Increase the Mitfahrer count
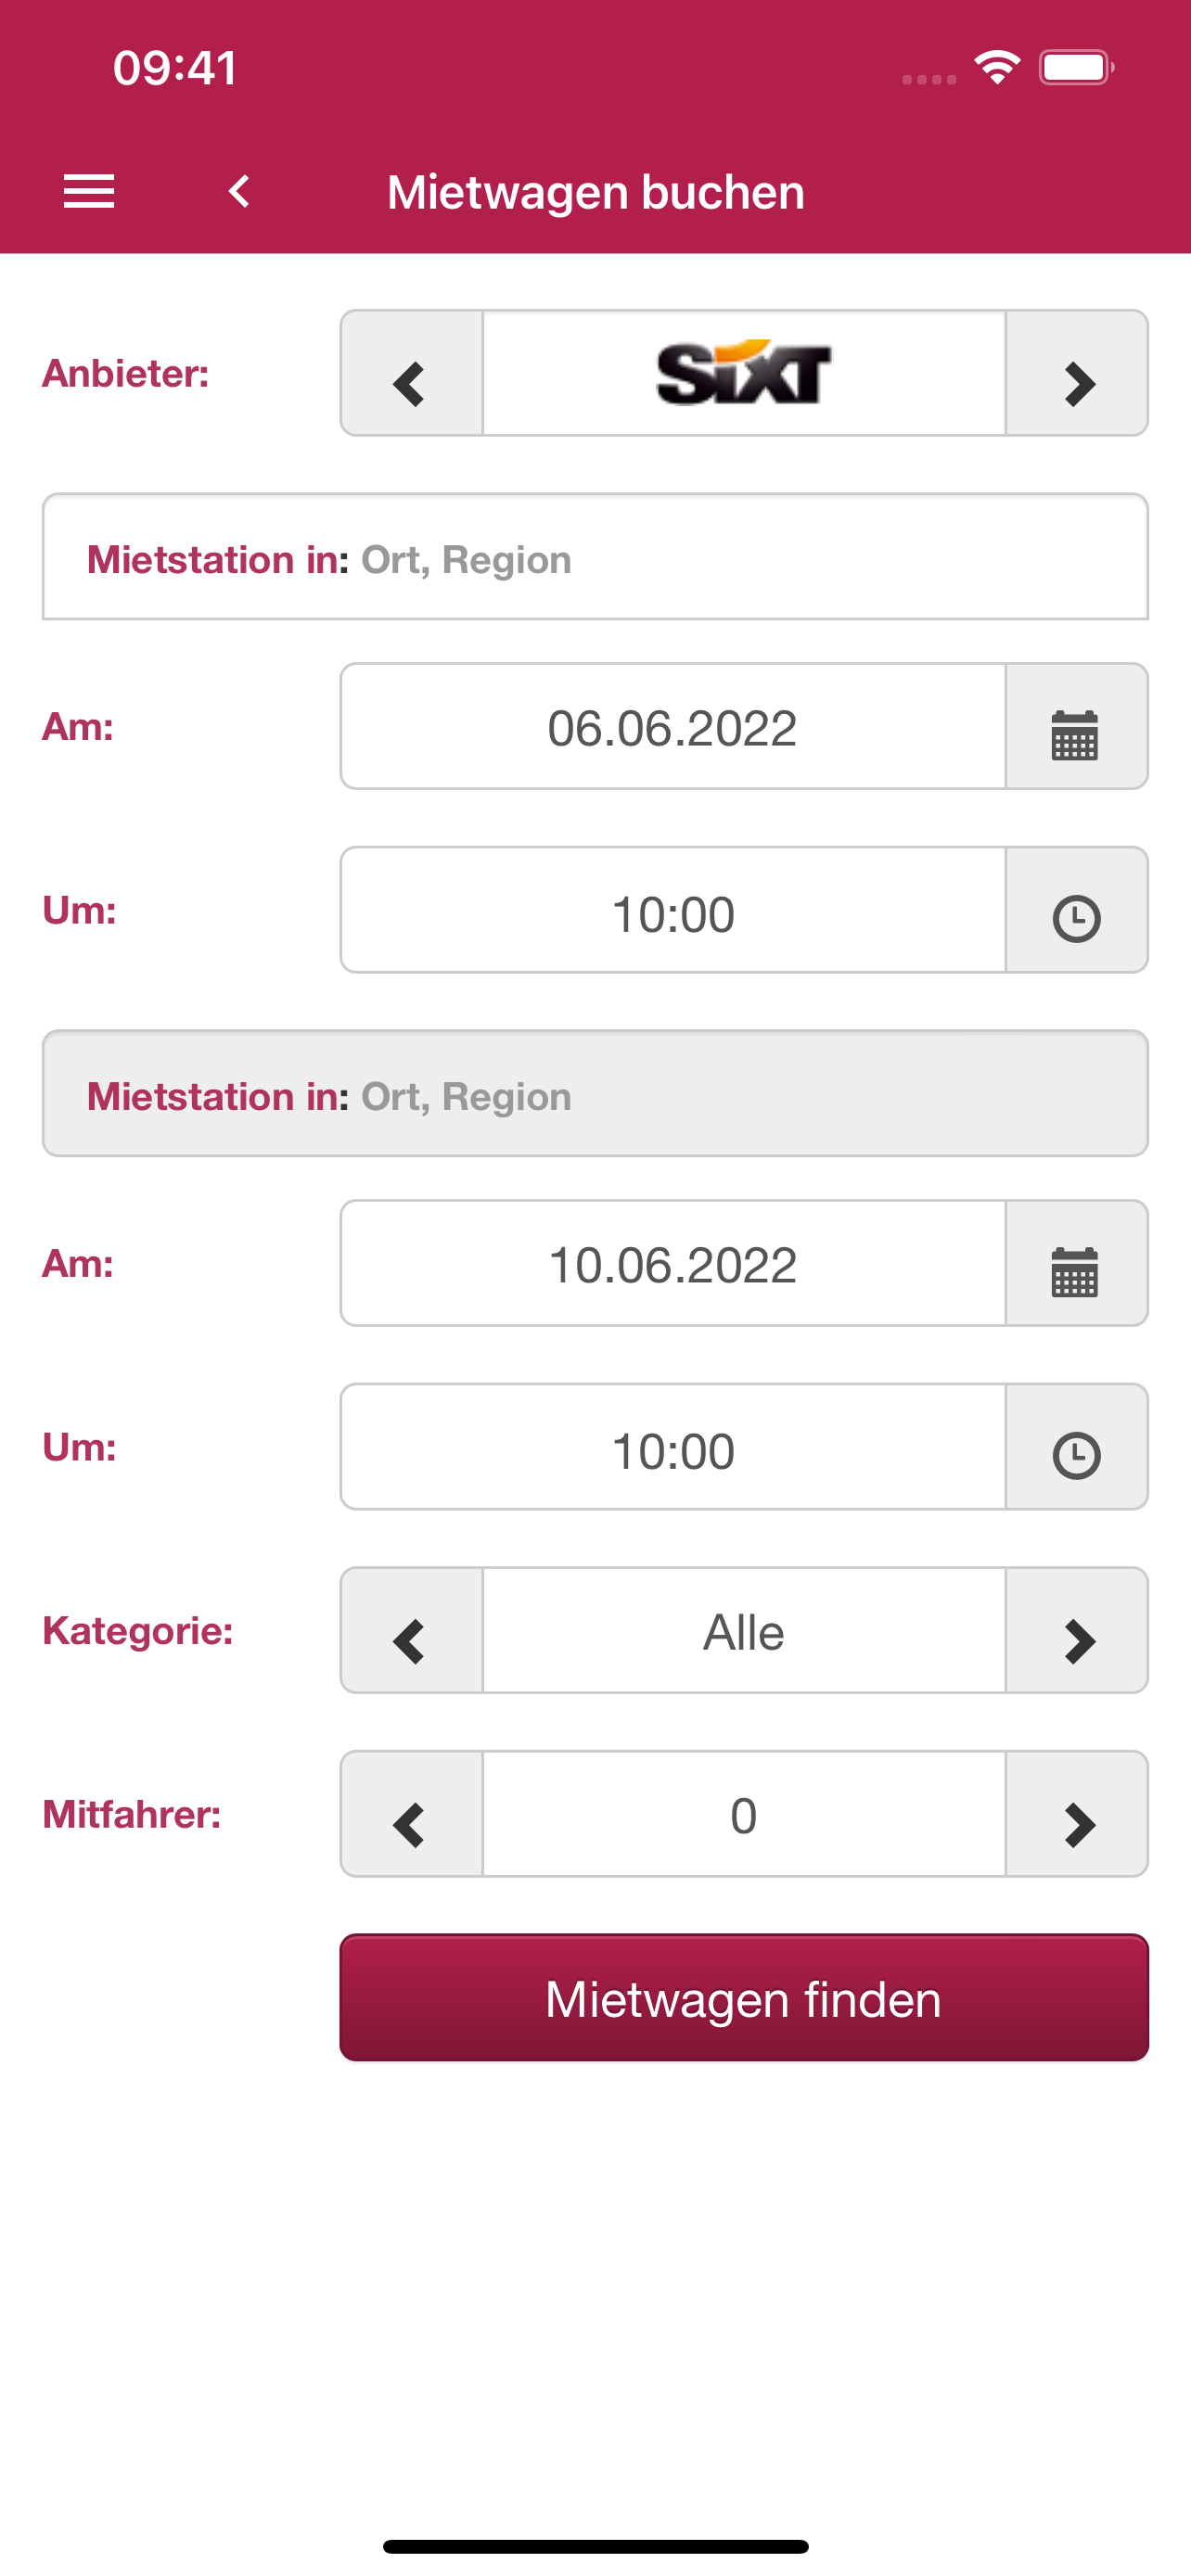Viewport: 1191px width, 2576px height. (1076, 1814)
